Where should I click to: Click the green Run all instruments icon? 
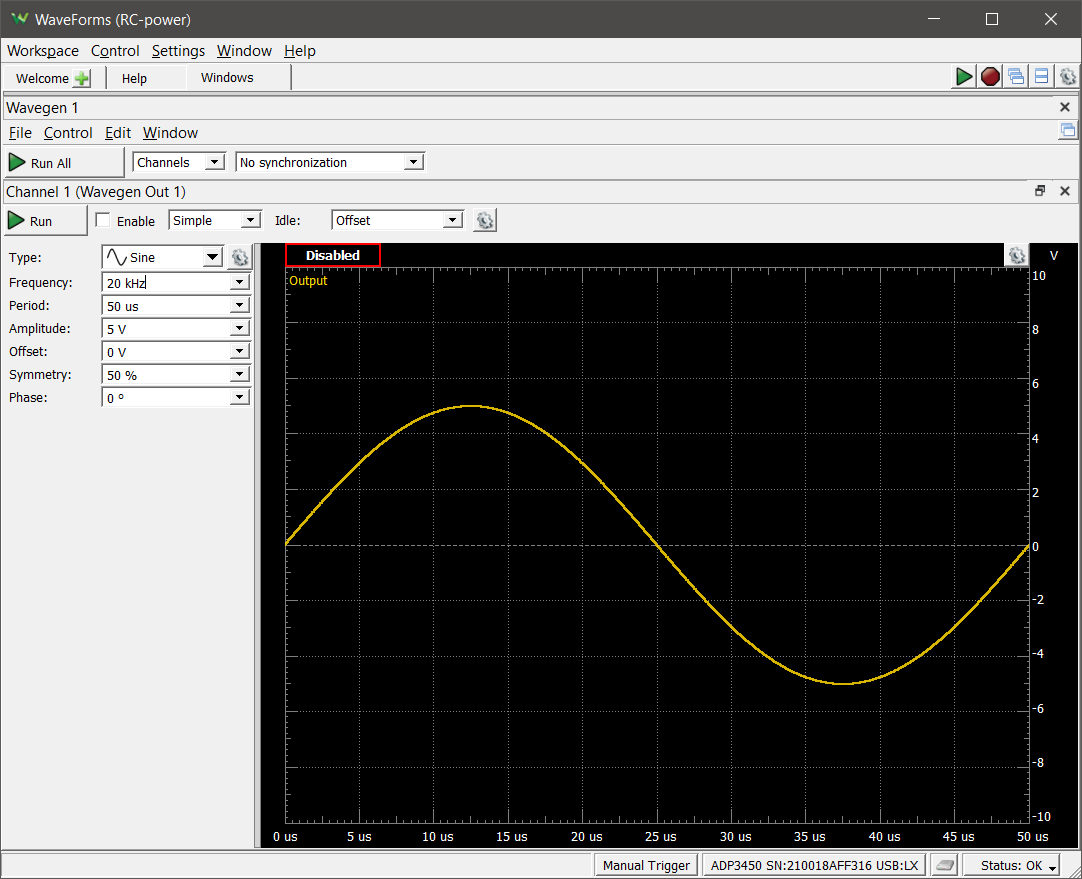pos(964,77)
